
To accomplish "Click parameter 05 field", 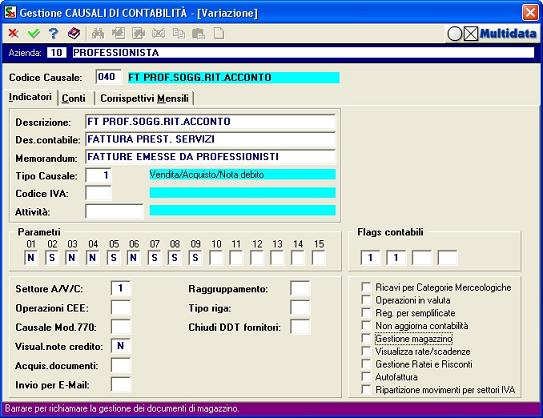I will click(x=113, y=258).
